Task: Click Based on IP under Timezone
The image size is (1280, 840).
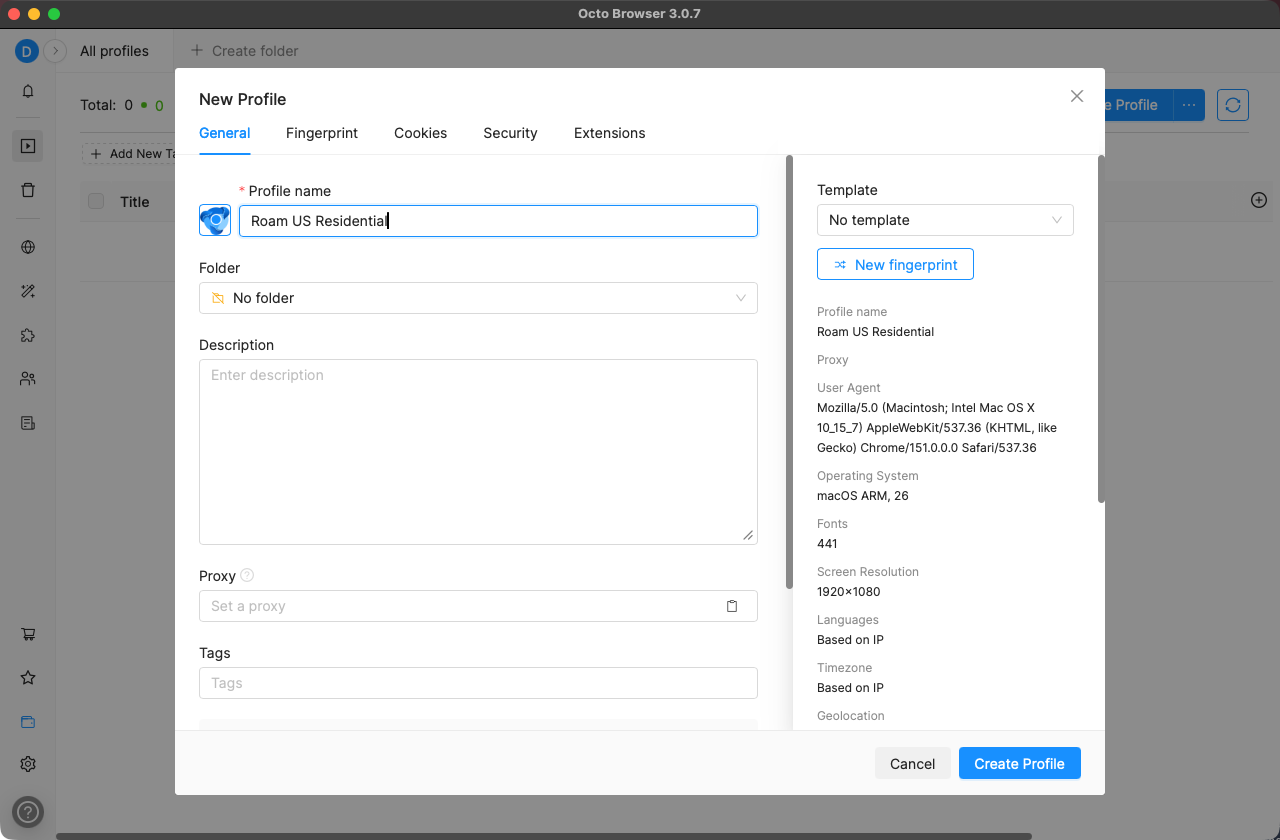Action: (850, 688)
